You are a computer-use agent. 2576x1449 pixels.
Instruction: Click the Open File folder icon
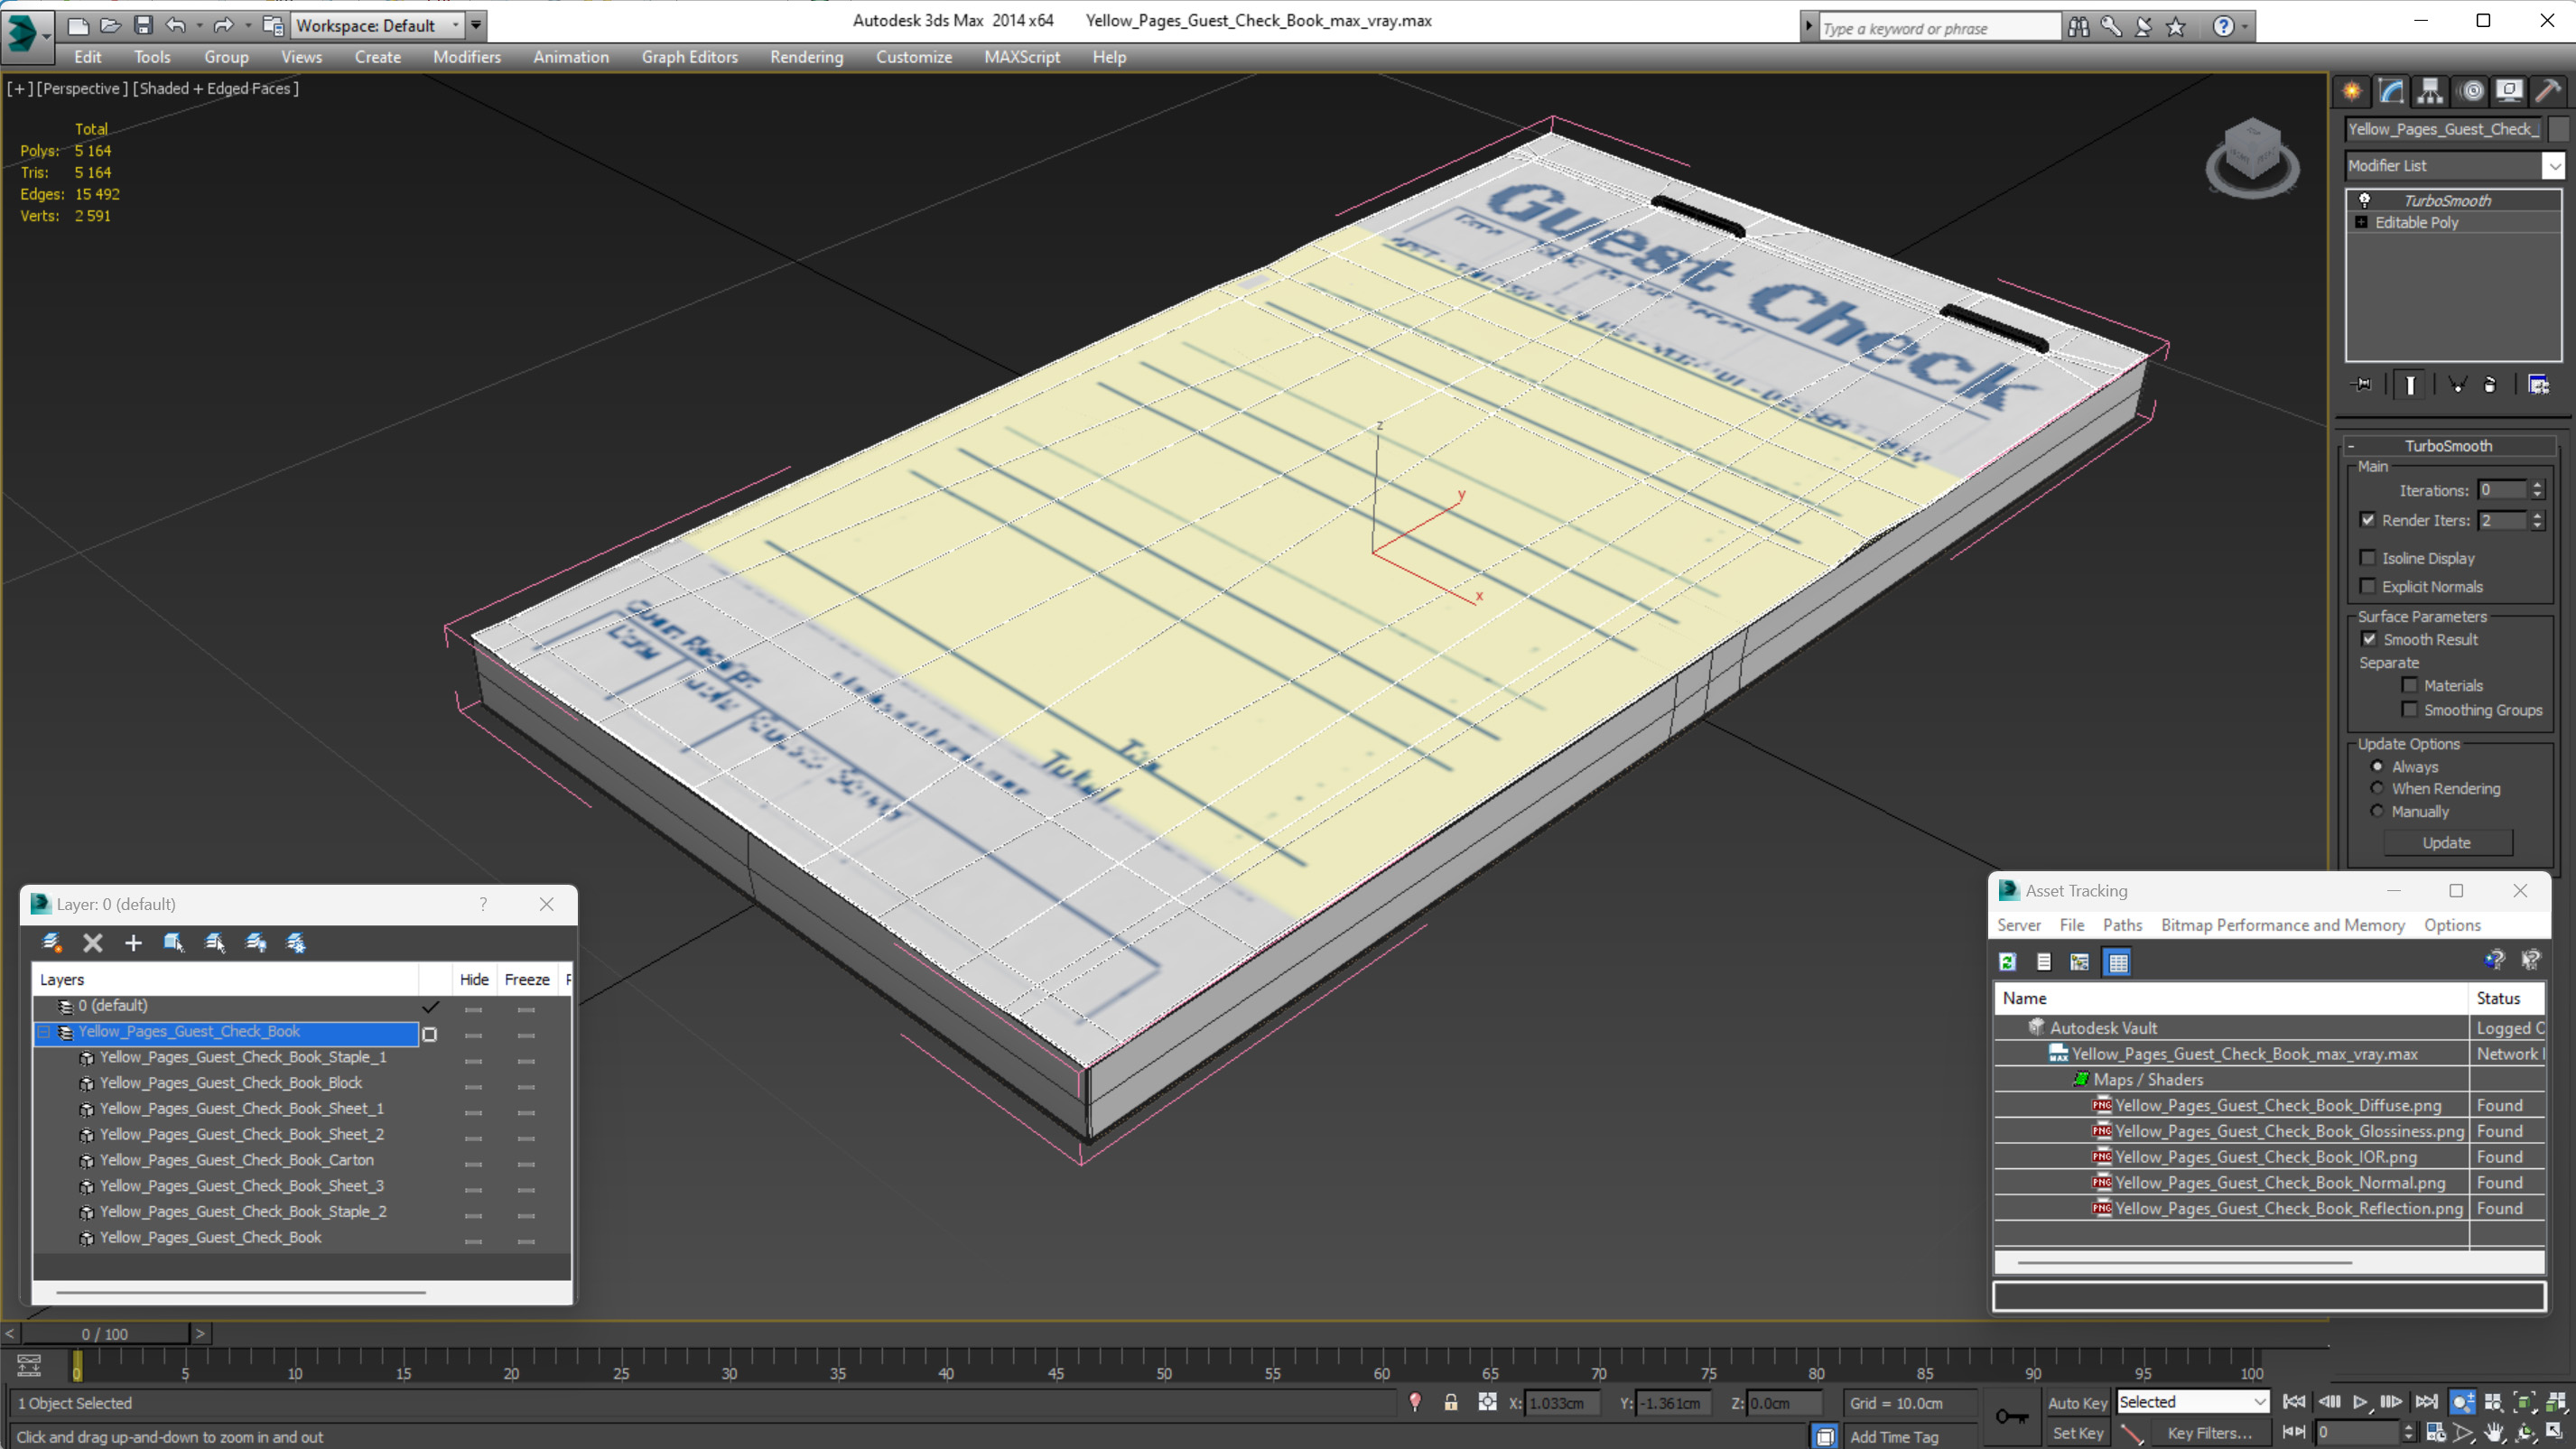coord(110,25)
